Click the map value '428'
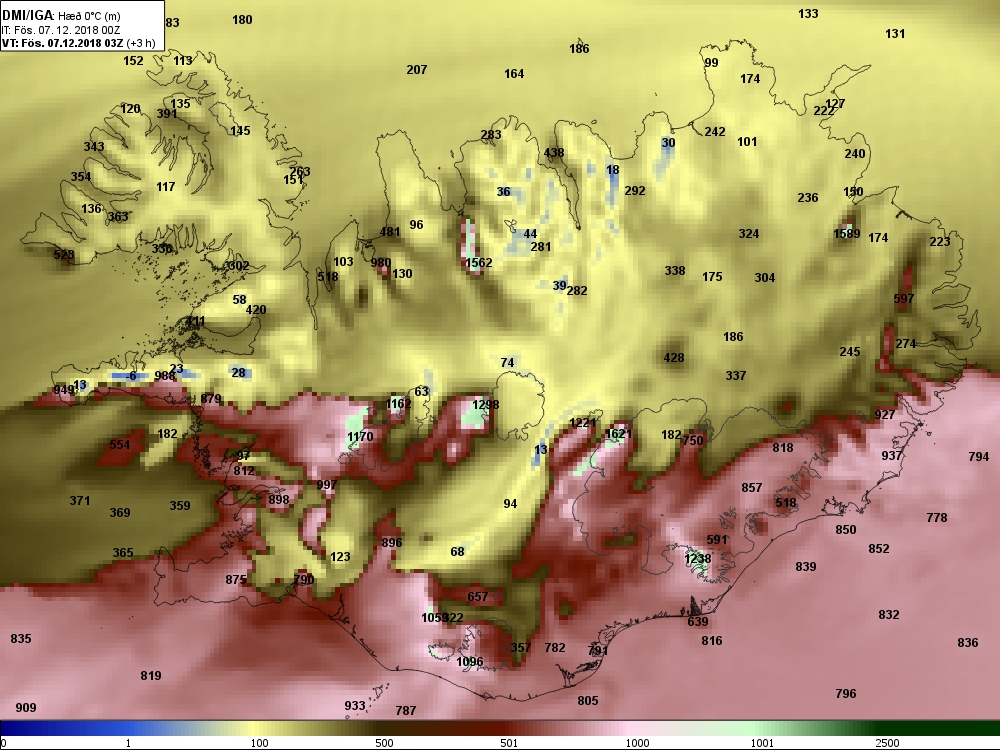This screenshot has height=750, width=1000. tap(673, 358)
